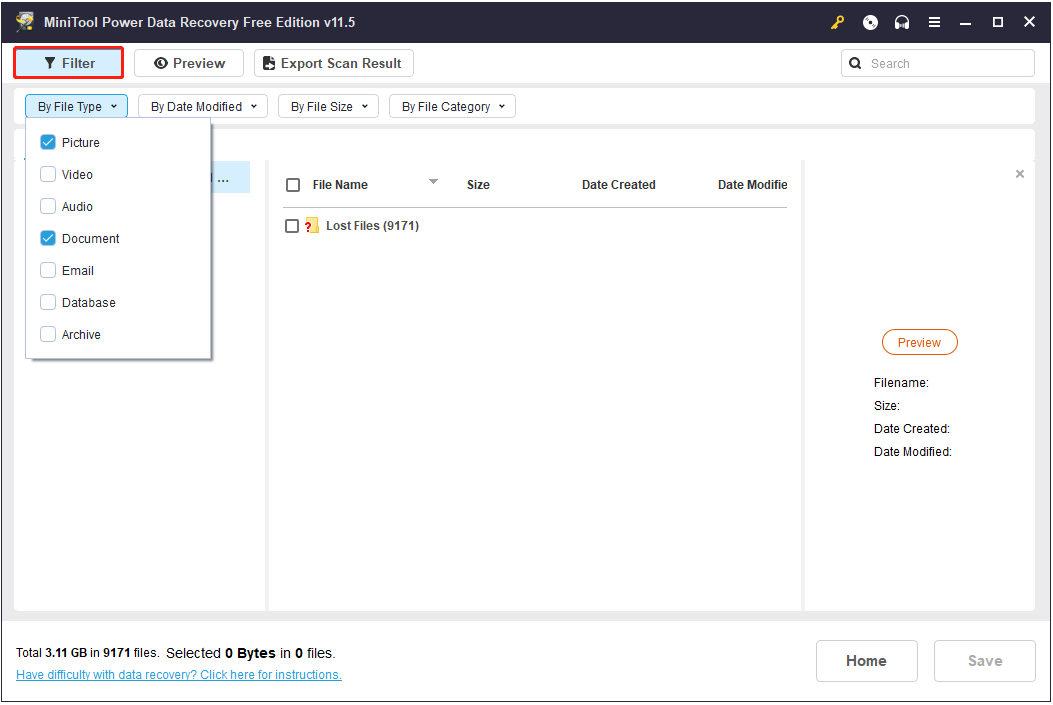Click the Filename: label in preview pane
1053x705 pixels.
pyautogui.click(x=901, y=383)
